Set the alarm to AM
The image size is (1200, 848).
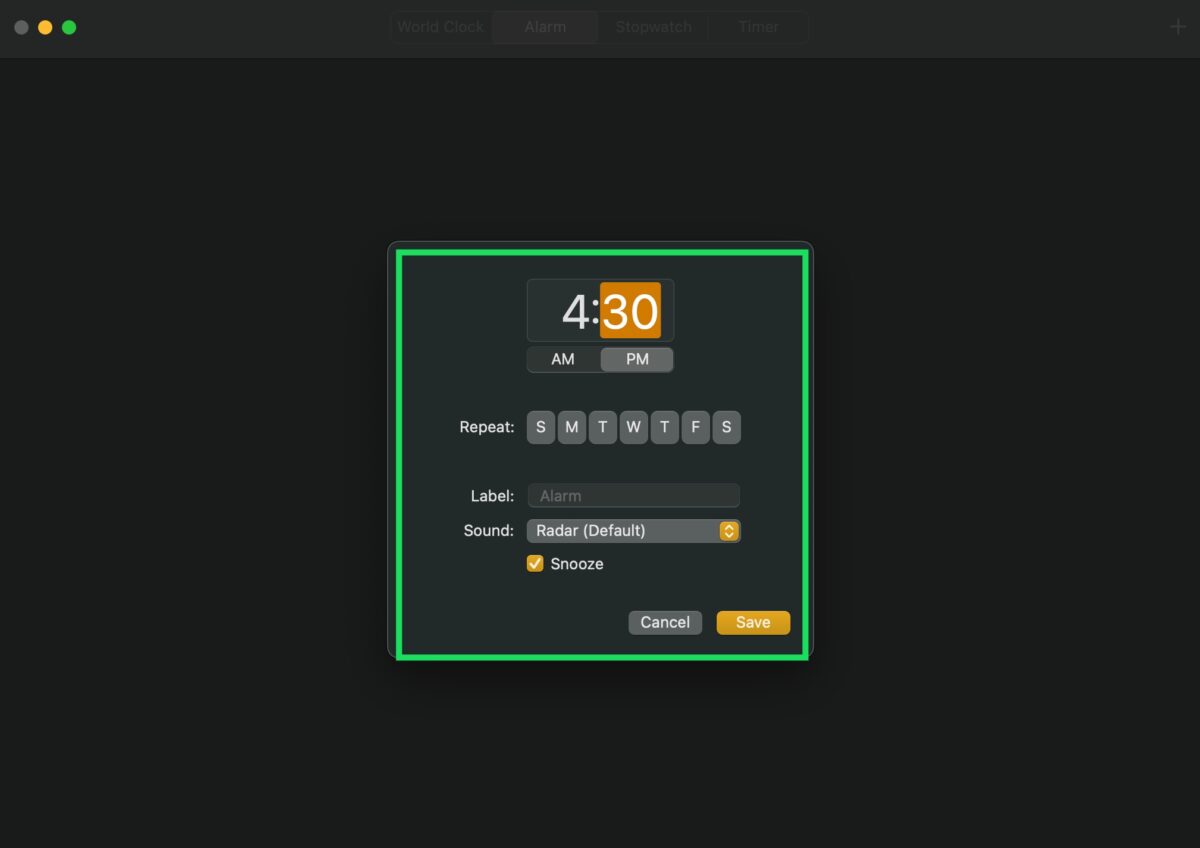click(563, 359)
